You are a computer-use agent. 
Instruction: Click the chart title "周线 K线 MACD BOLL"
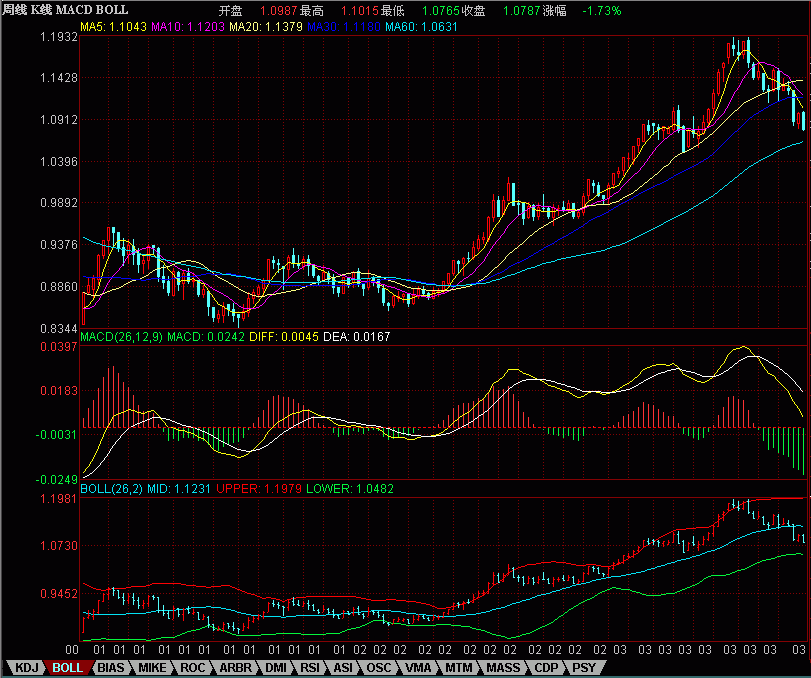coord(65,10)
